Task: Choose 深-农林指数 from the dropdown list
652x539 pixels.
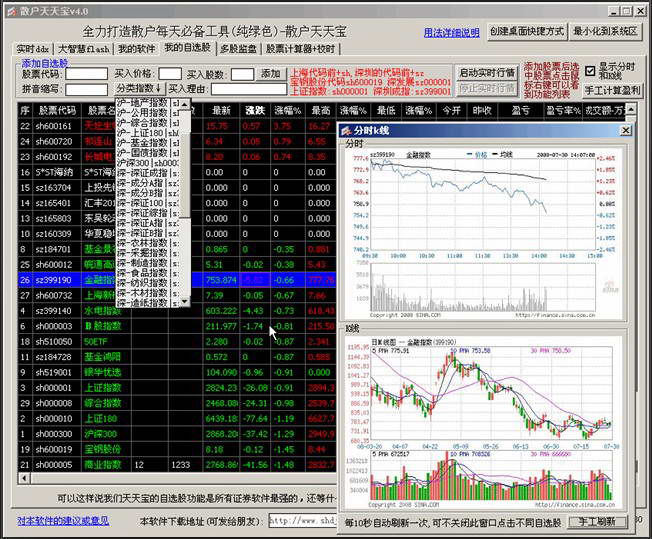Action: [x=148, y=243]
